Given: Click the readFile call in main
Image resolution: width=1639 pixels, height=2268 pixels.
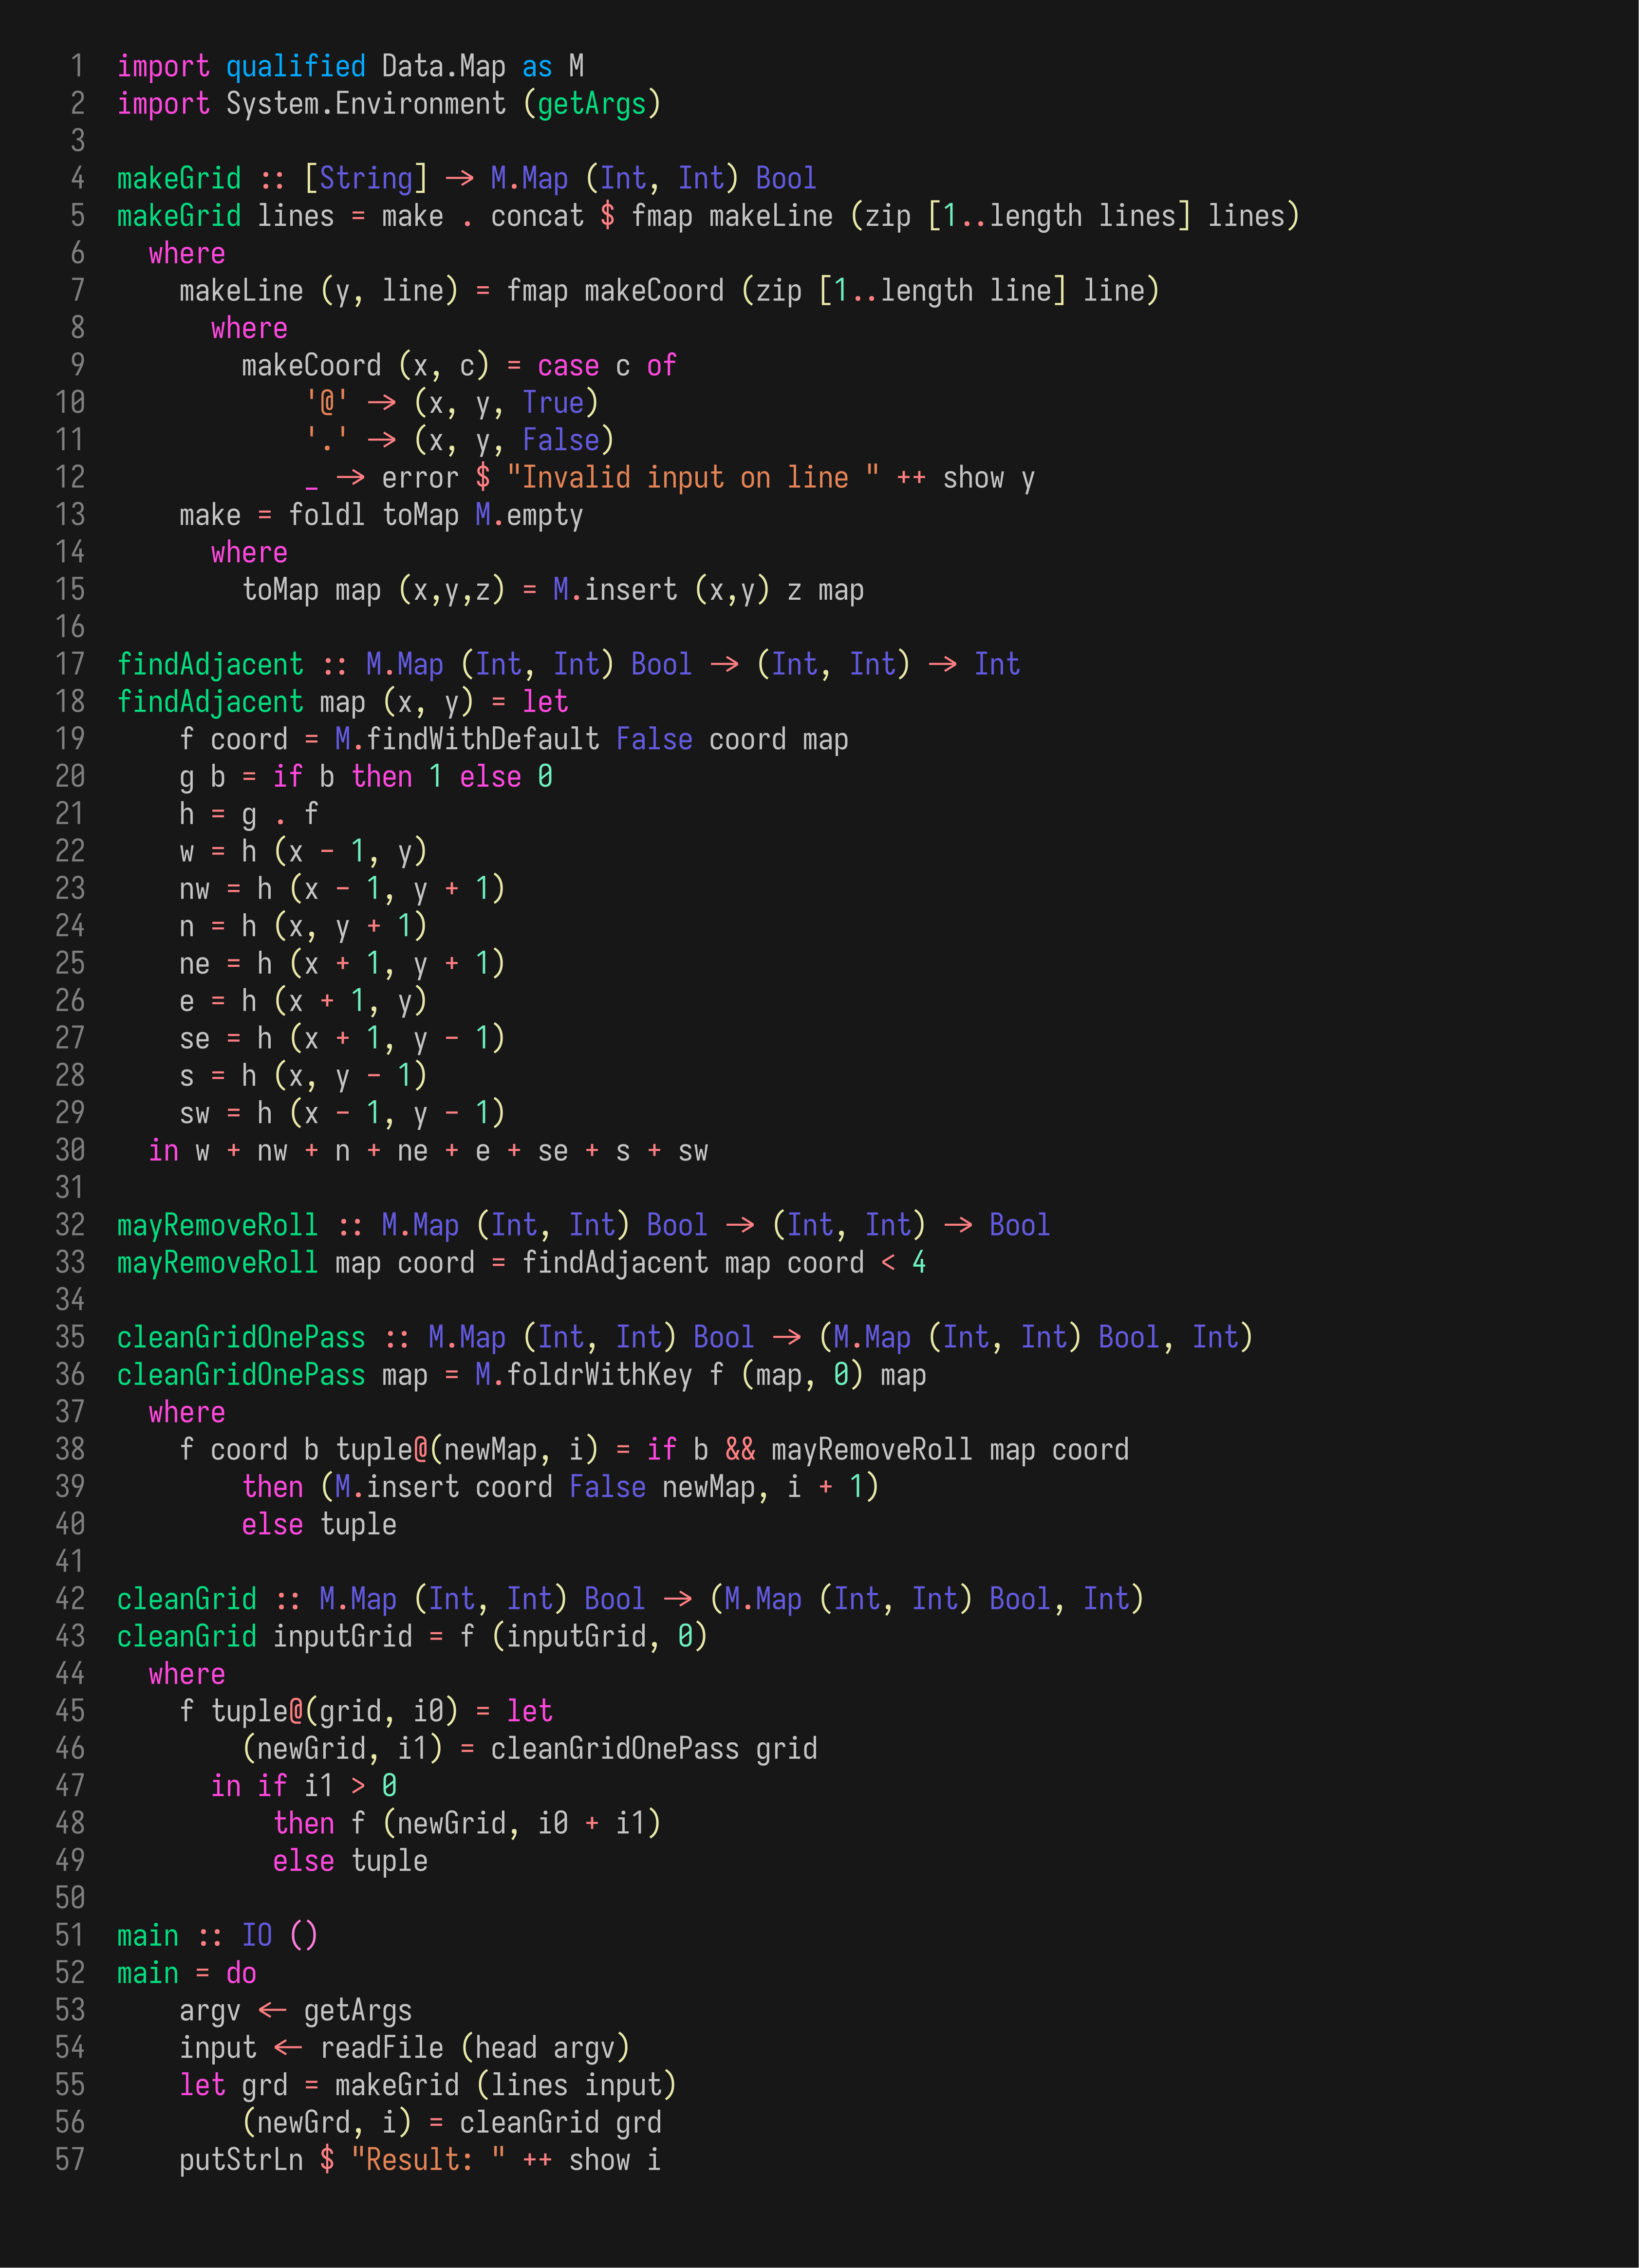Looking at the screenshot, I should coord(381,2047).
